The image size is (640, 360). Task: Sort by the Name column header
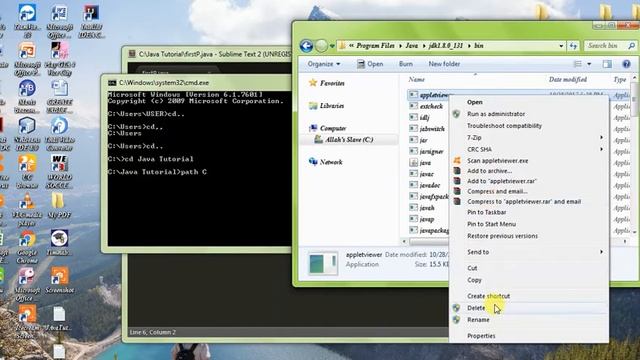point(416,80)
